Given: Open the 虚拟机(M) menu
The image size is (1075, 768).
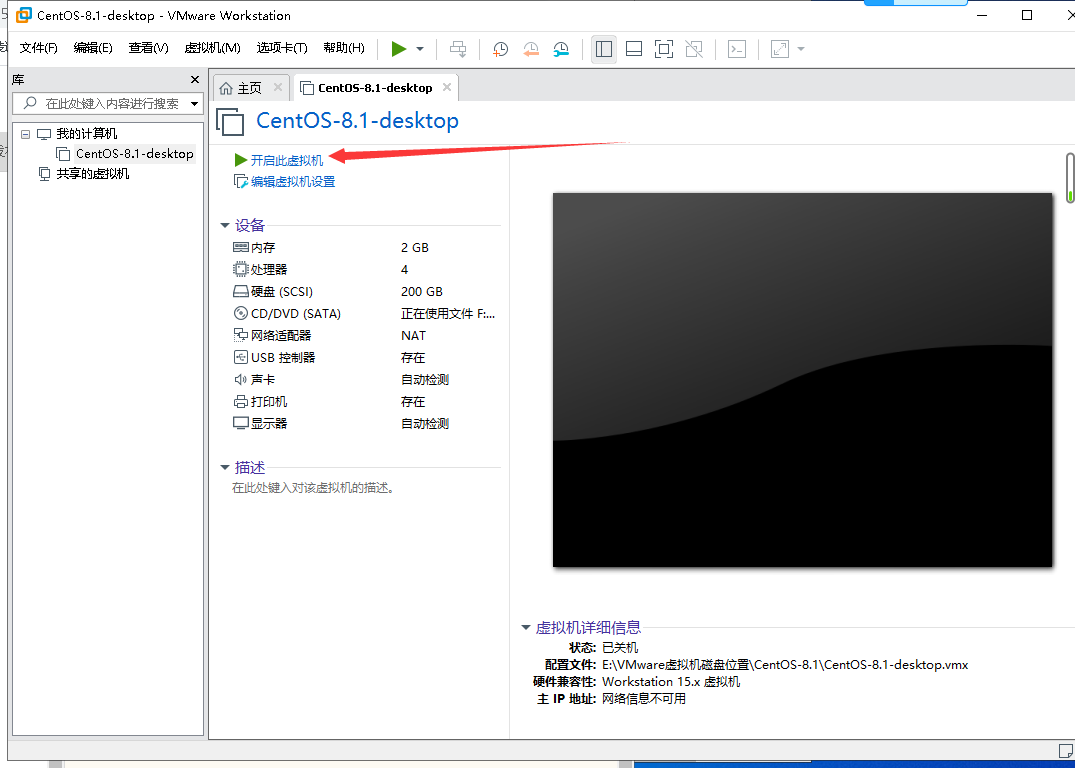Looking at the screenshot, I should click(x=213, y=48).
